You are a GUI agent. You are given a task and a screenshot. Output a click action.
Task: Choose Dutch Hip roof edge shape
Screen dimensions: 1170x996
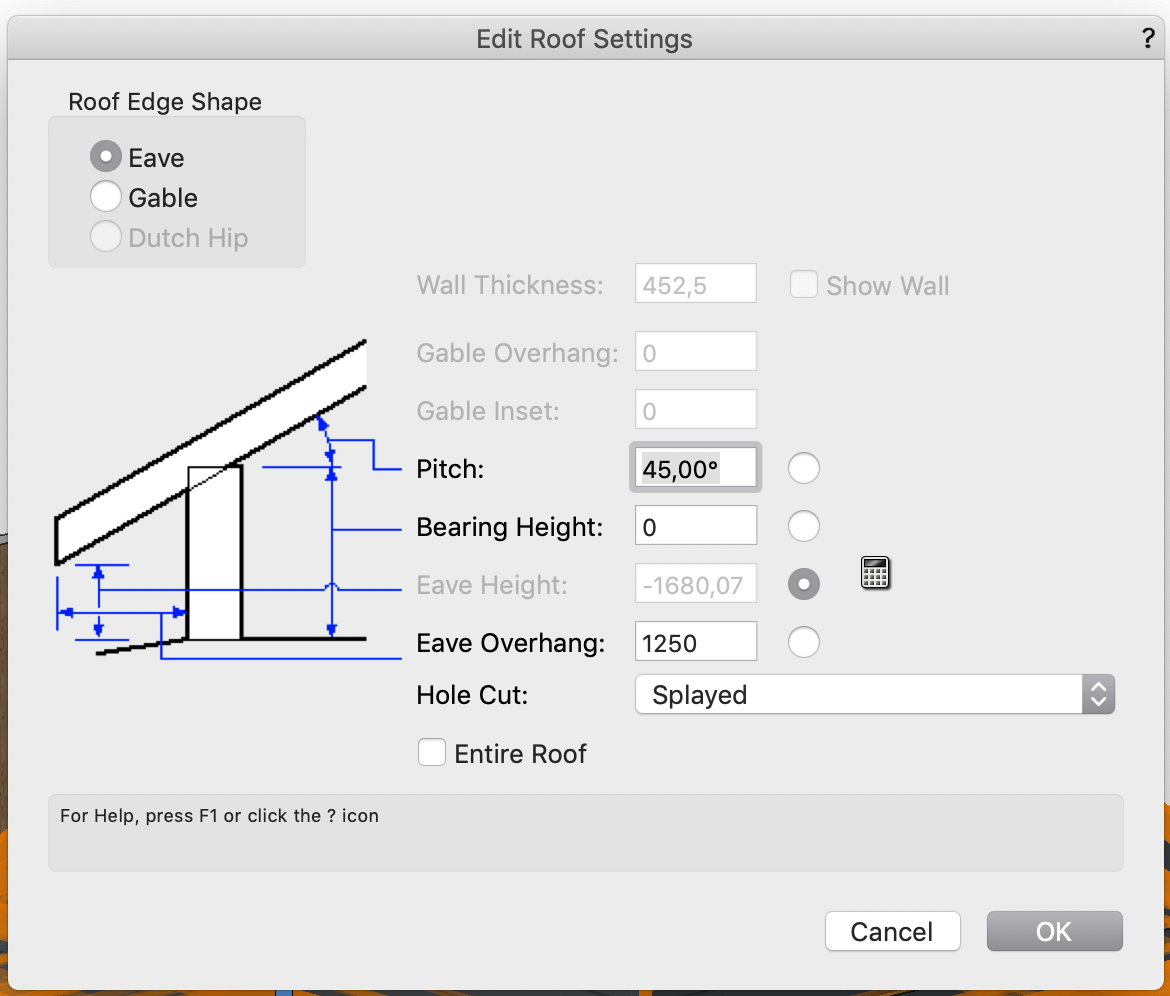106,236
